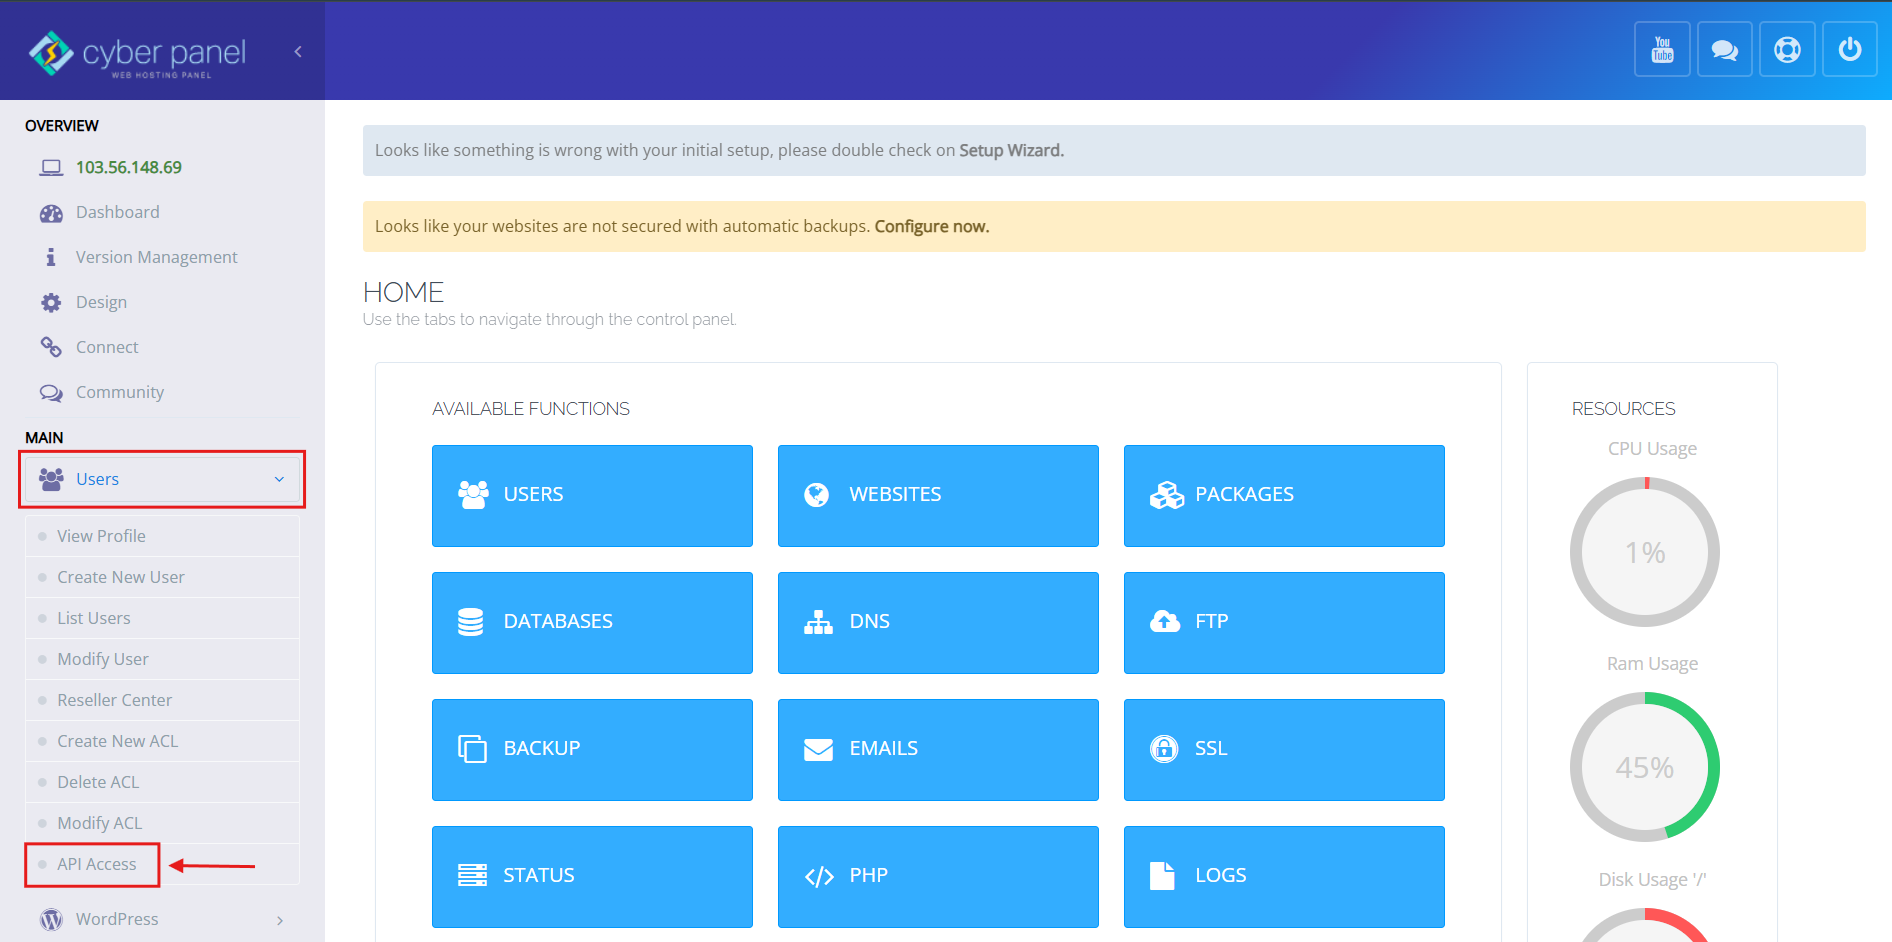1892x942 pixels.
Task: Open the Dashboard menu item
Action: 117,212
